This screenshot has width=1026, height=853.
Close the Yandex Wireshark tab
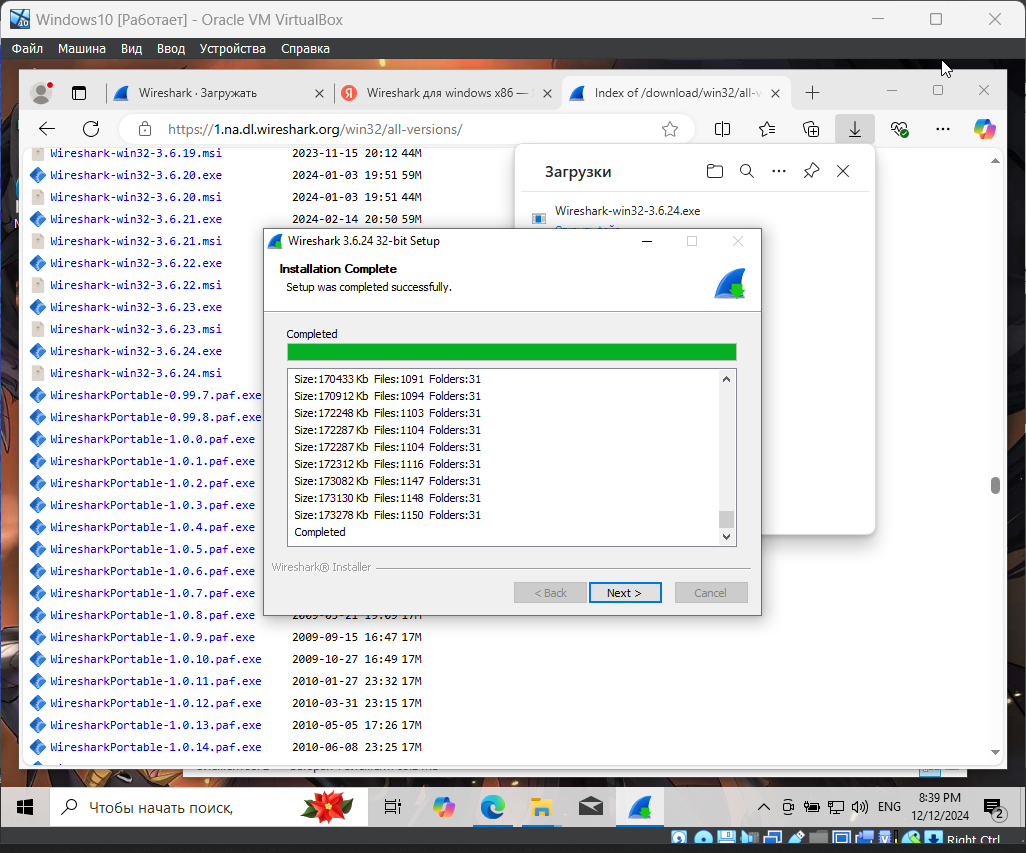(548, 94)
